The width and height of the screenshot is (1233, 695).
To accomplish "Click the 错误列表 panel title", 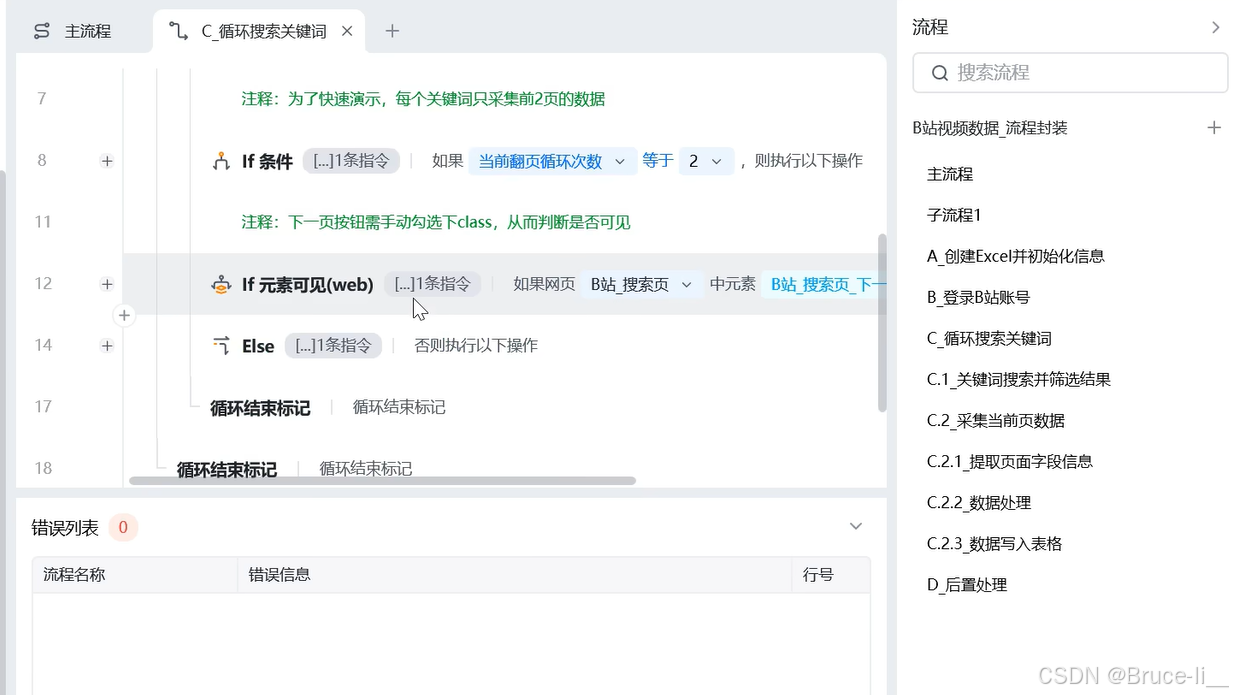I will 65,527.
